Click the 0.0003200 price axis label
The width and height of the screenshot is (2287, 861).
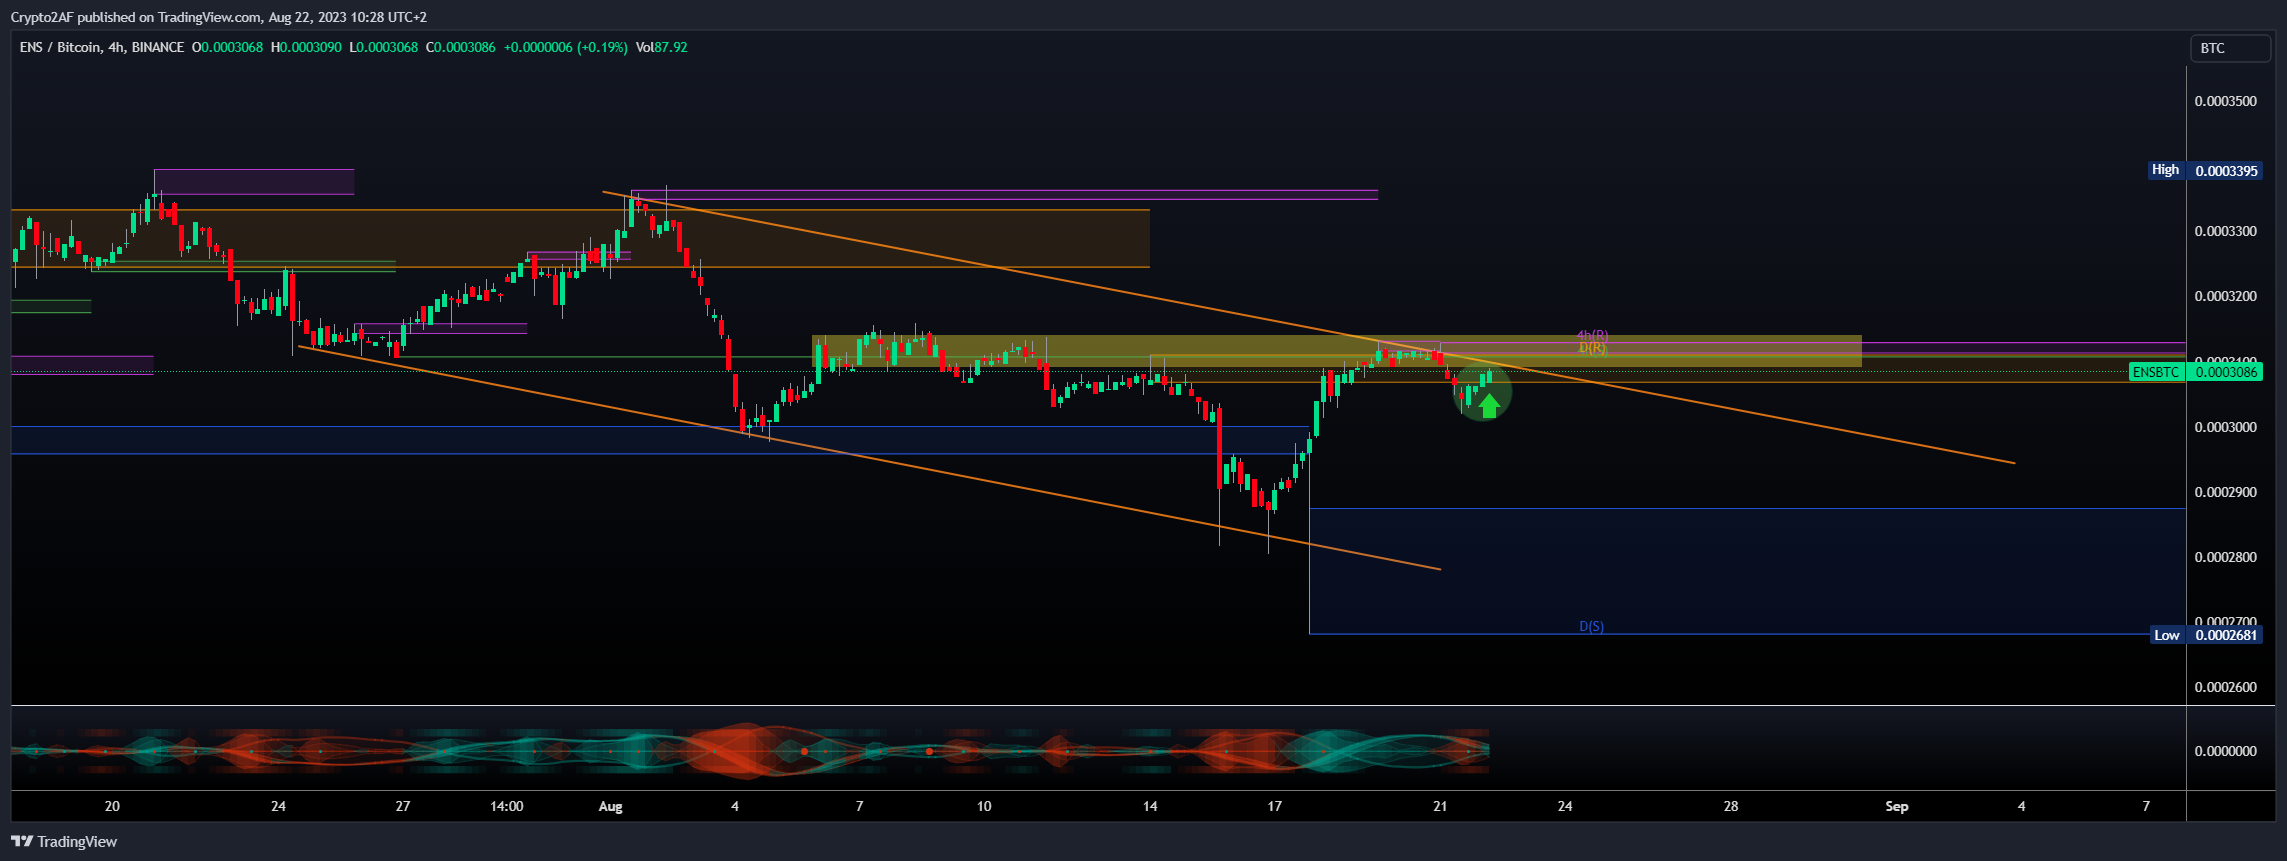(x=2225, y=296)
